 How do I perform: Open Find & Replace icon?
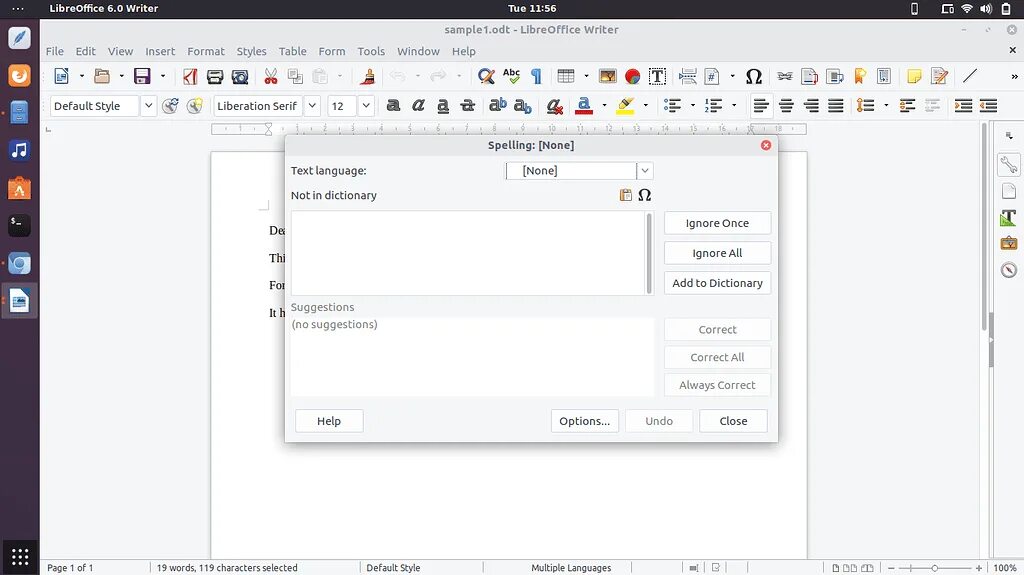pyautogui.click(x=486, y=76)
